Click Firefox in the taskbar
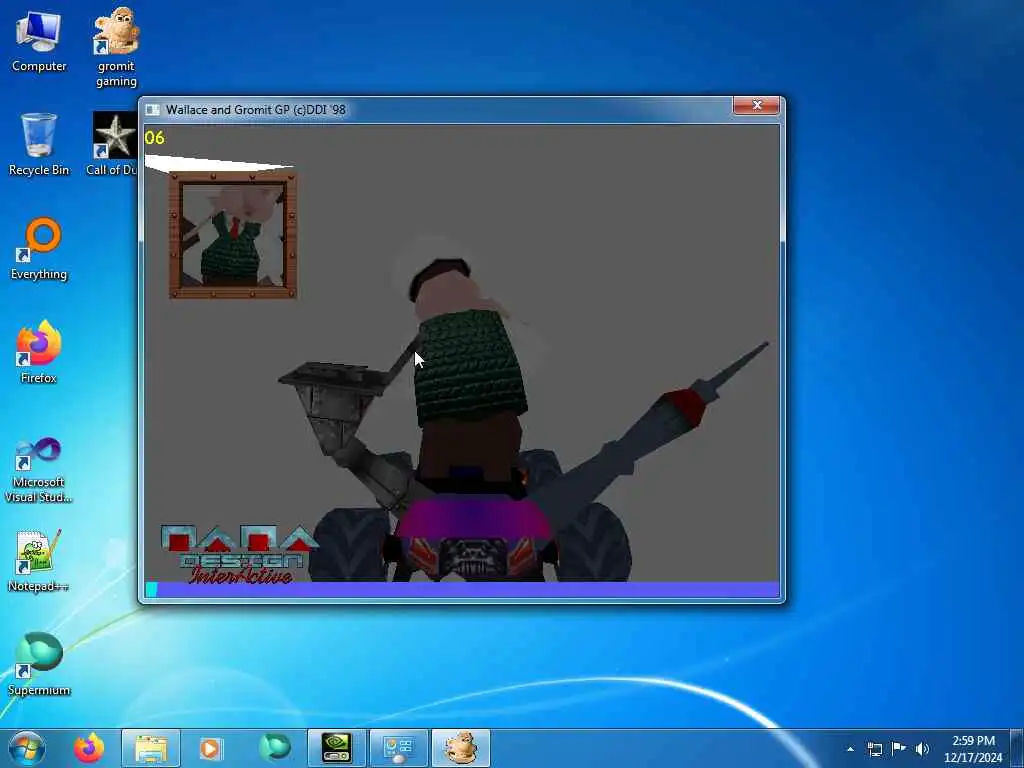 coord(89,748)
